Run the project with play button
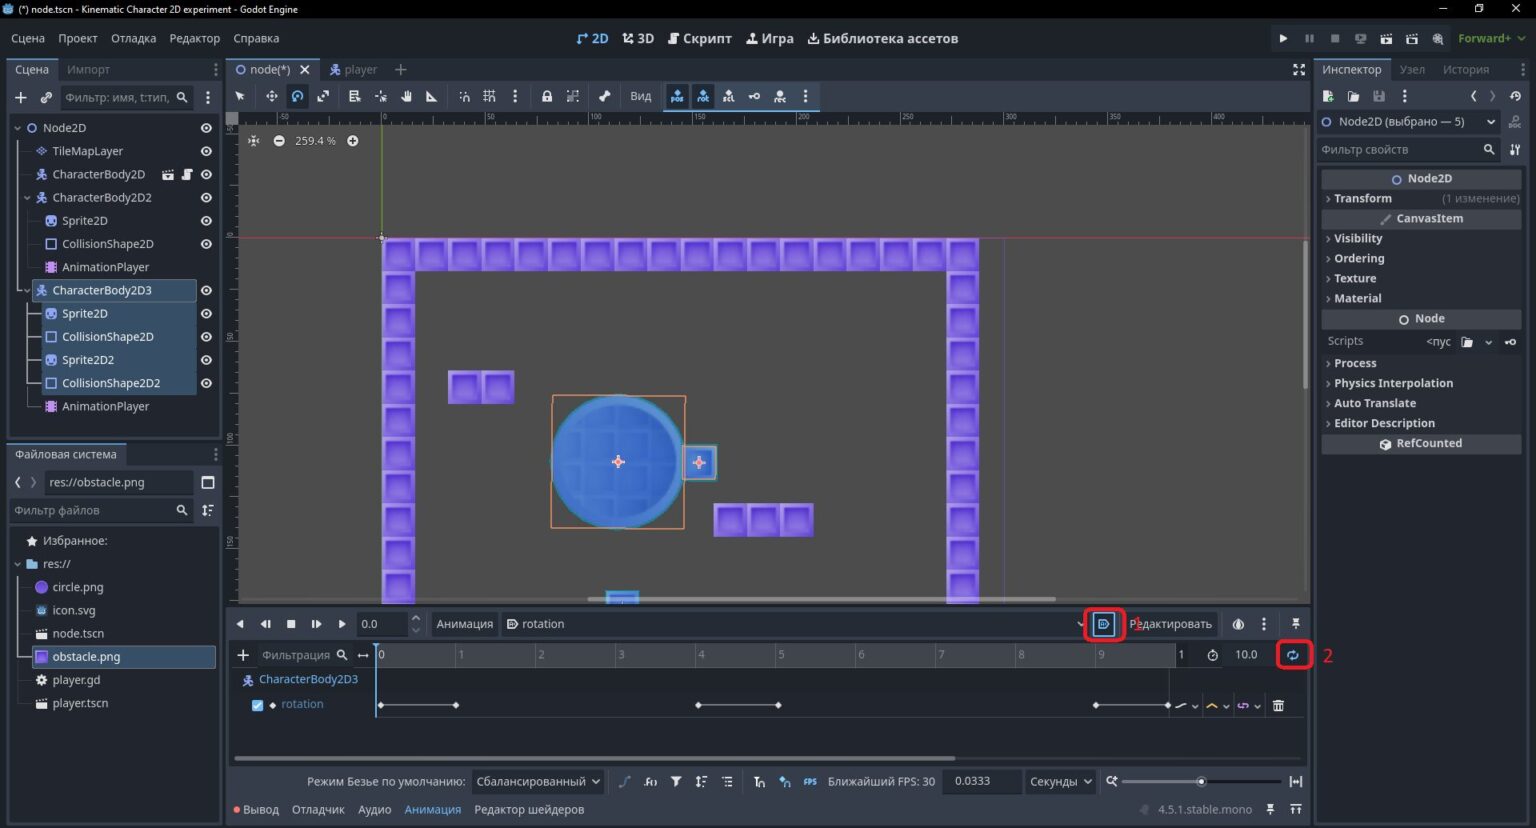The width and height of the screenshot is (1536, 828). click(x=1283, y=38)
